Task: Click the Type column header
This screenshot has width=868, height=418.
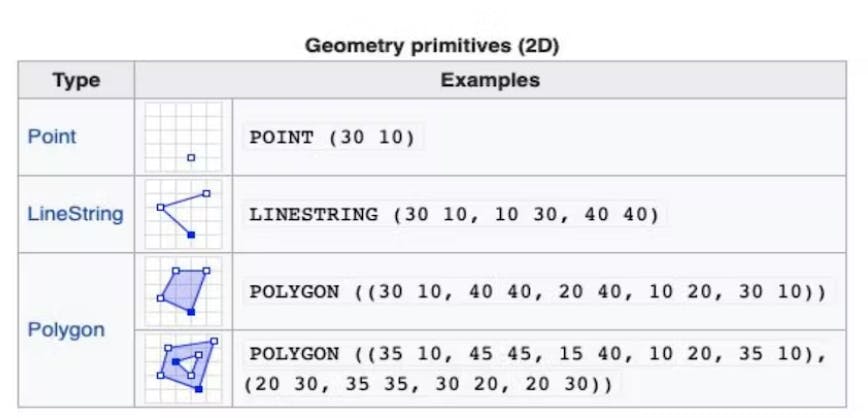Action: [76, 80]
